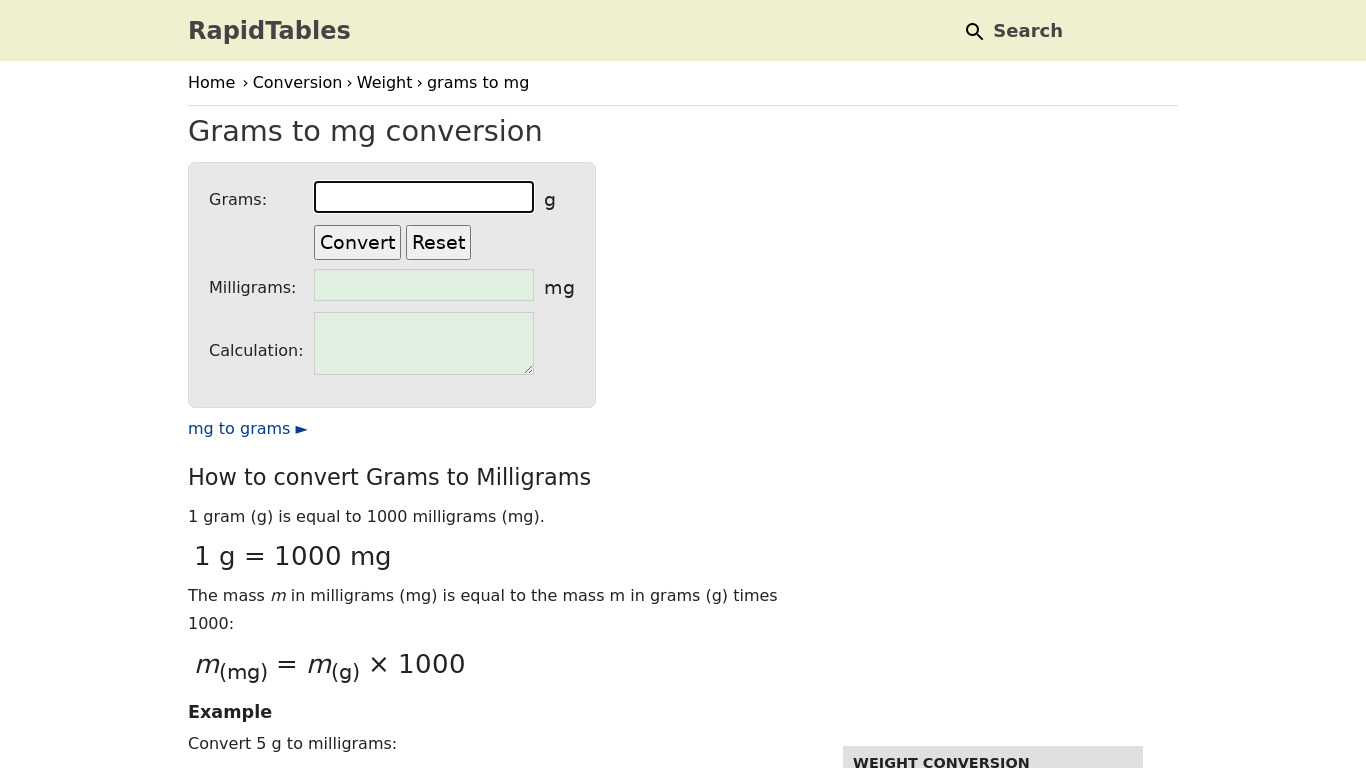Click the Search text in header
This screenshot has height=768, width=1366.
1027,31
